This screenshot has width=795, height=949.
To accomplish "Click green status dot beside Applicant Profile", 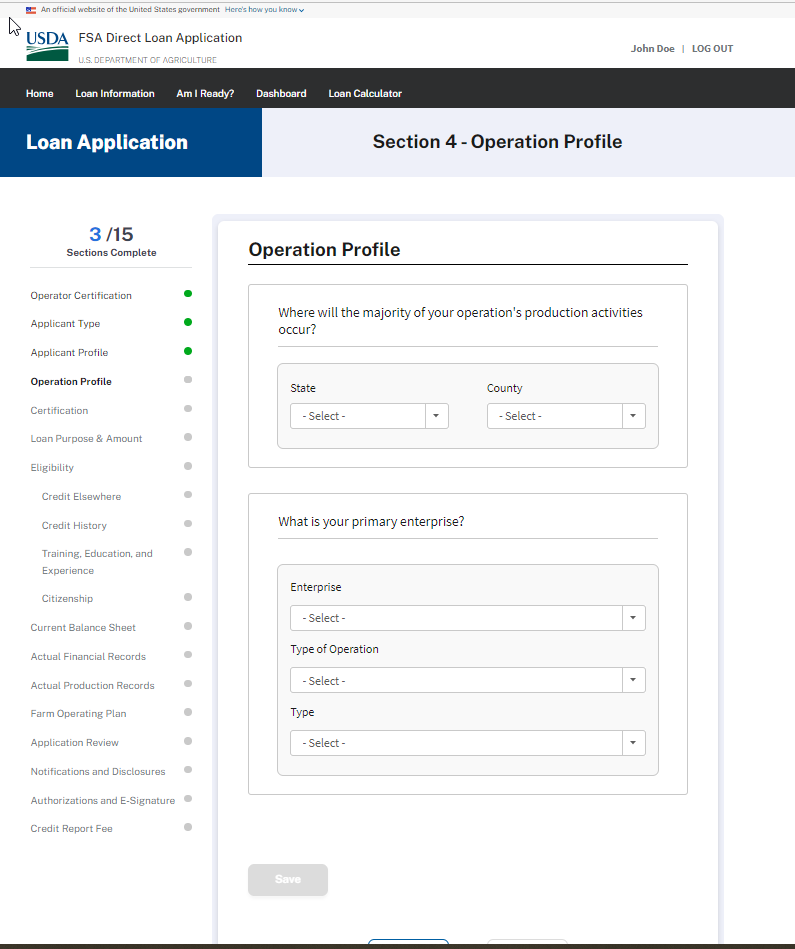I will [x=188, y=351].
